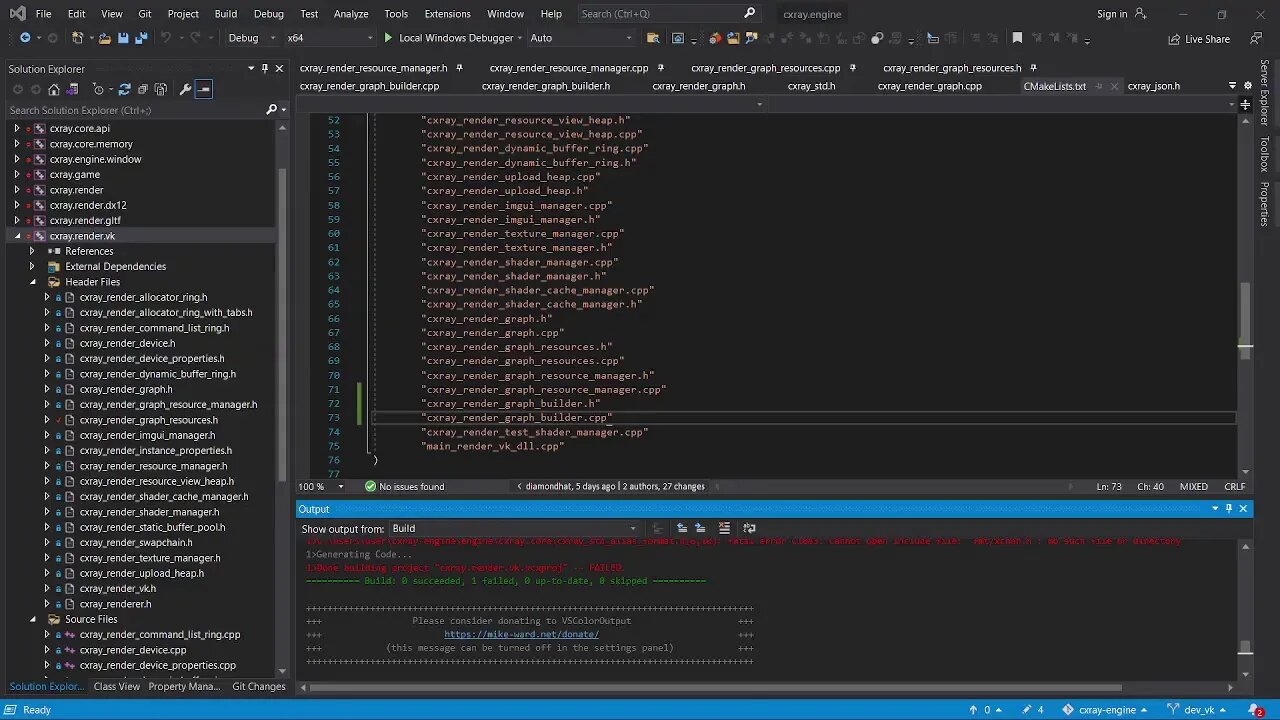Toggle Word Wrap icon in Output toolbar
Screen dimensions: 1280x720
(x=749, y=528)
